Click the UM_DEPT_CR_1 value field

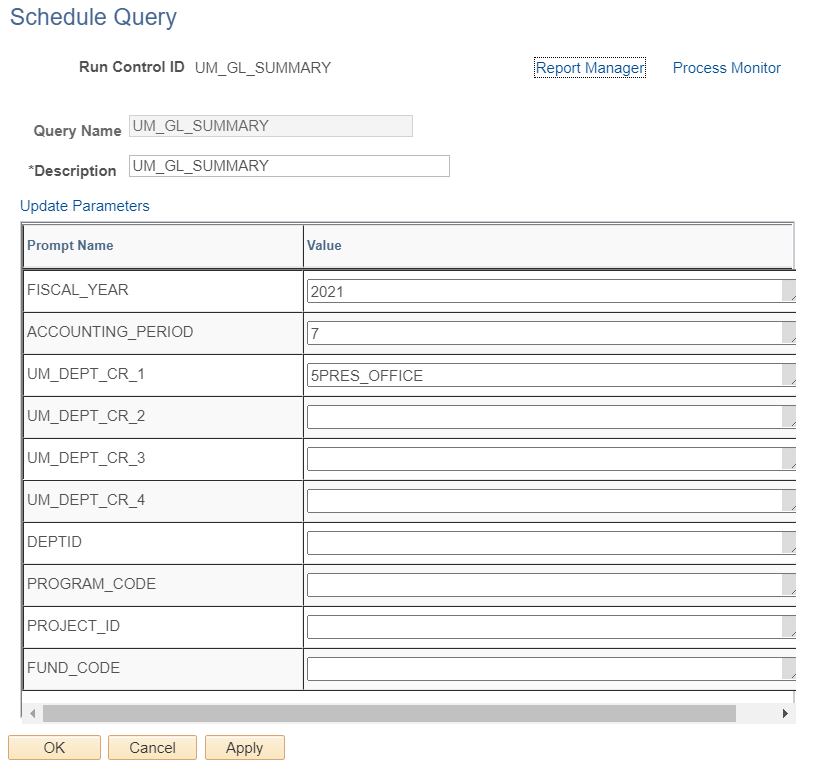[x=551, y=375]
